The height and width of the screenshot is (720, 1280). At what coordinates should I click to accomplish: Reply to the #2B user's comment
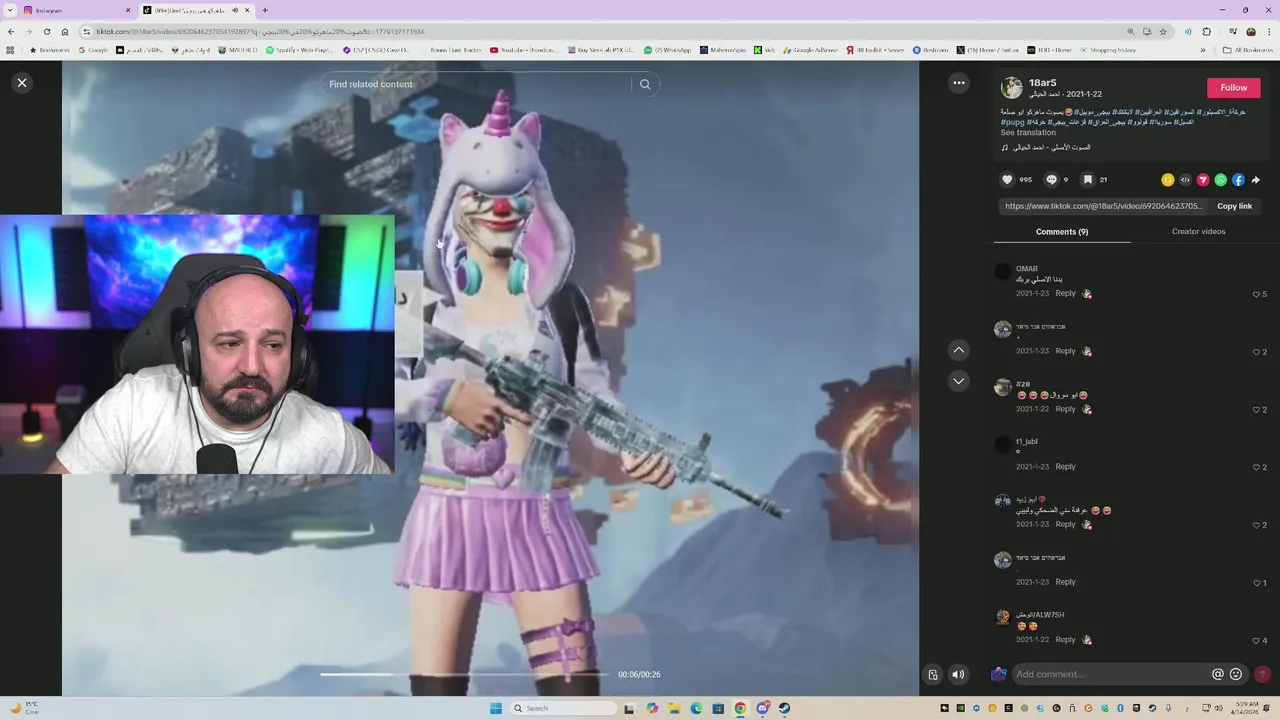(x=1065, y=409)
